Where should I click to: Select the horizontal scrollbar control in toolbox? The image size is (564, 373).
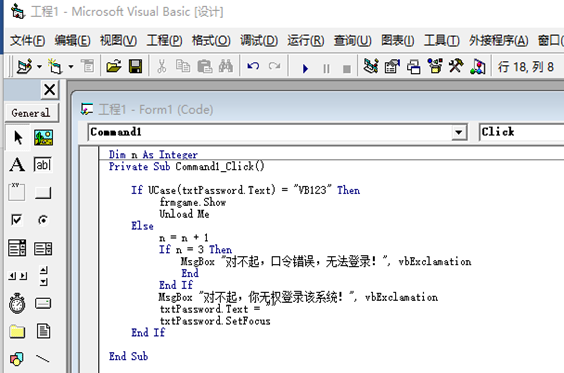point(18,276)
